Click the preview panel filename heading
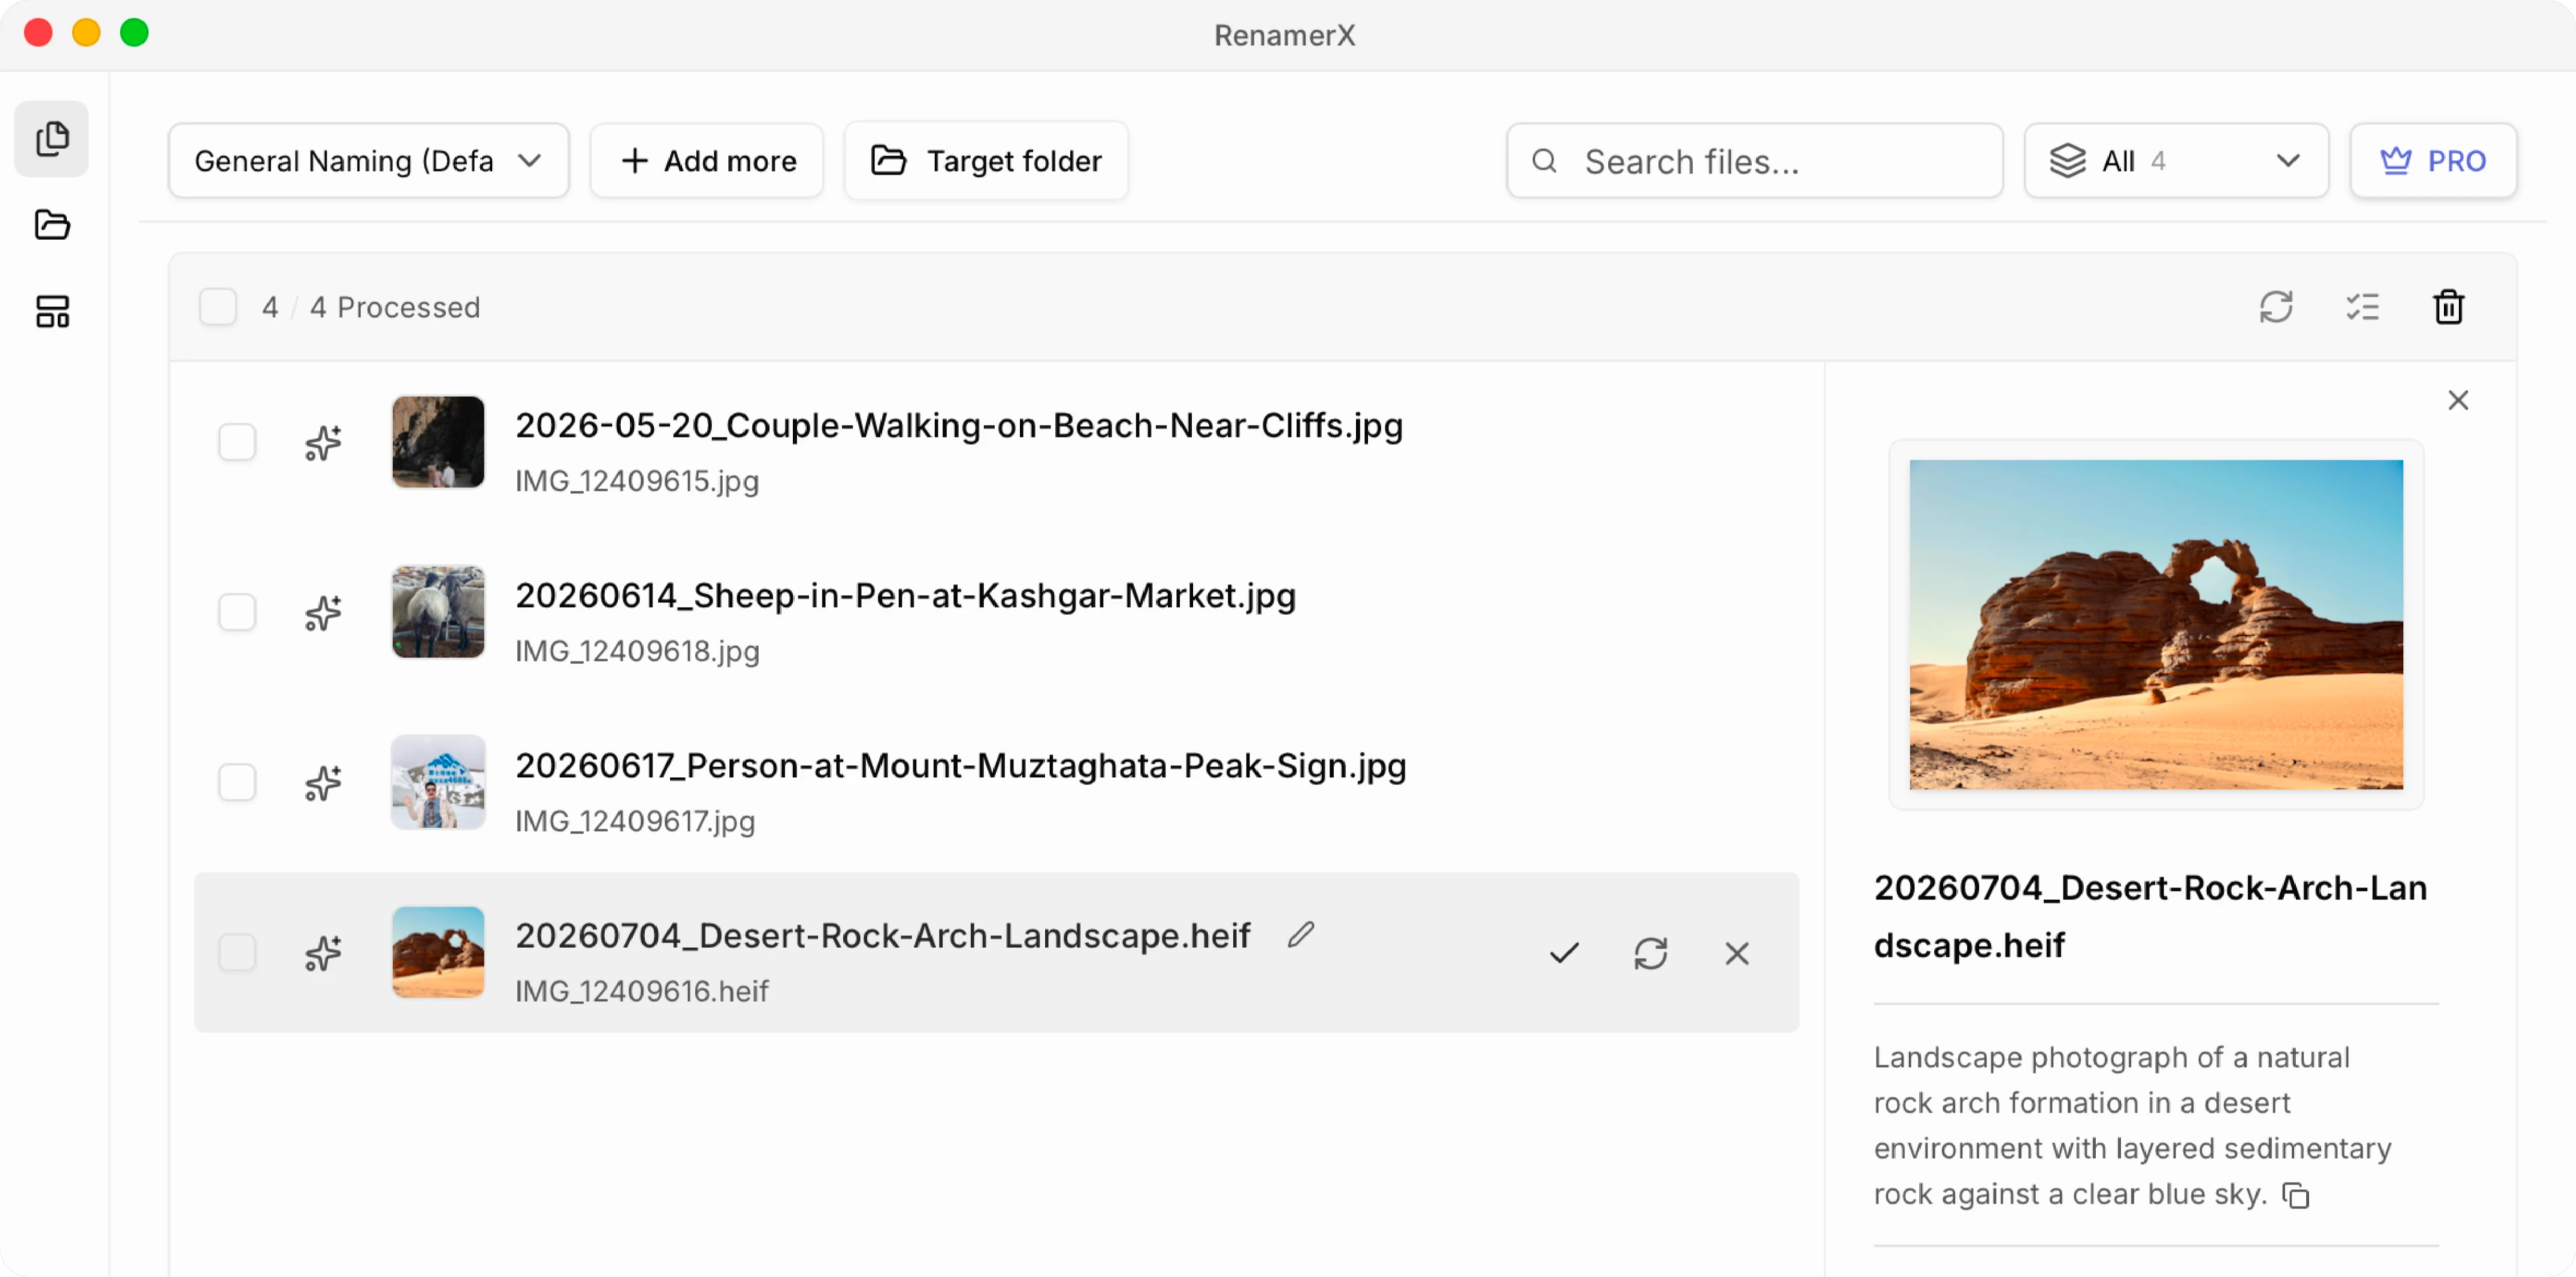Image resolution: width=2576 pixels, height=1277 pixels. [x=2150, y=917]
